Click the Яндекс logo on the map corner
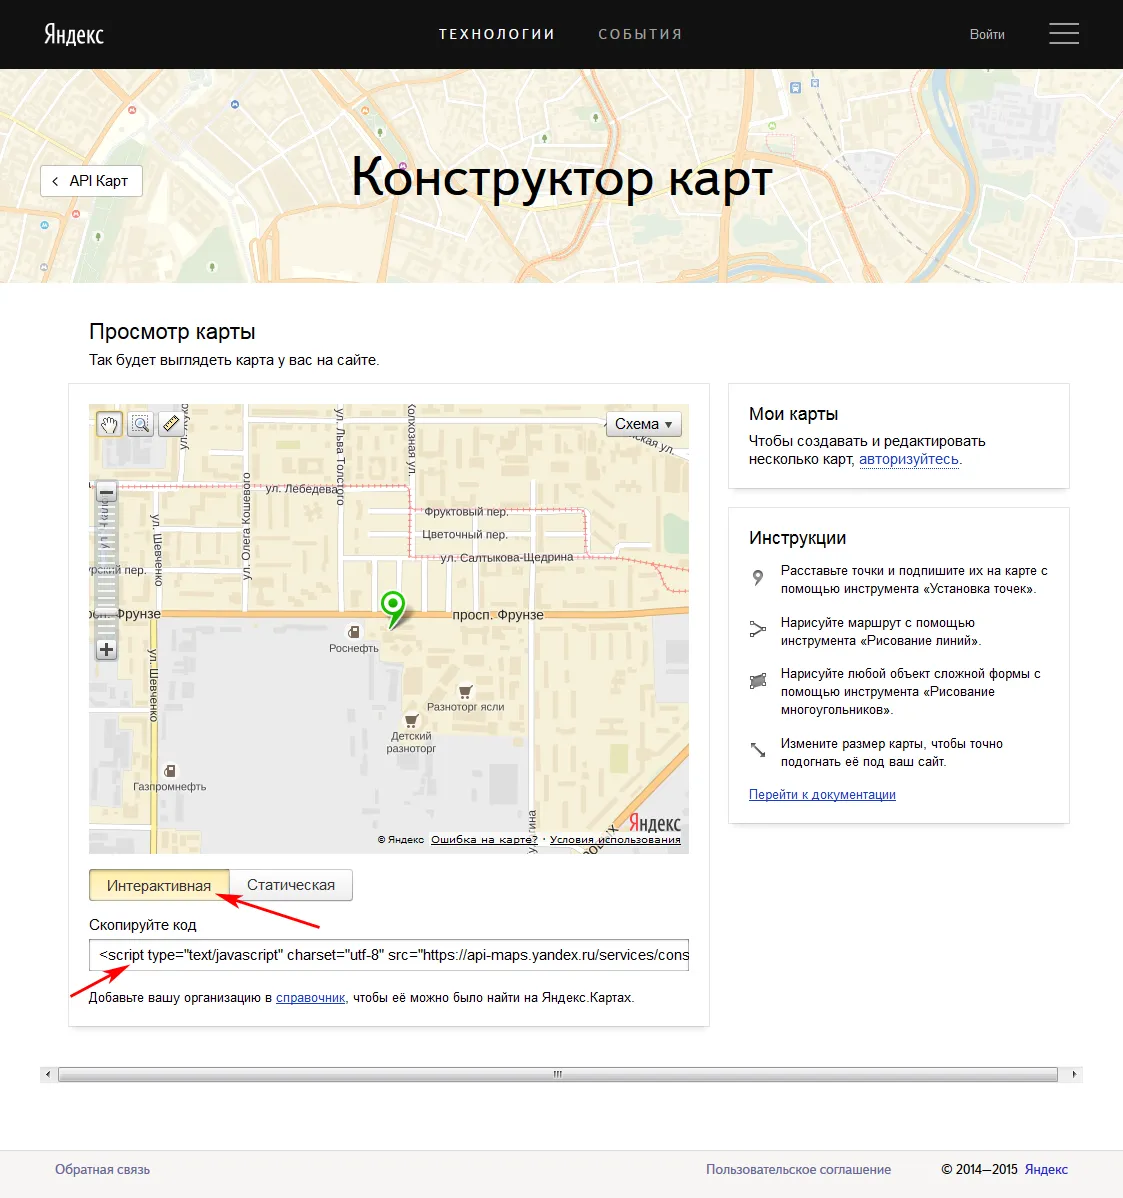Viewport: 1123px width, 1198px height. point(655,823)
